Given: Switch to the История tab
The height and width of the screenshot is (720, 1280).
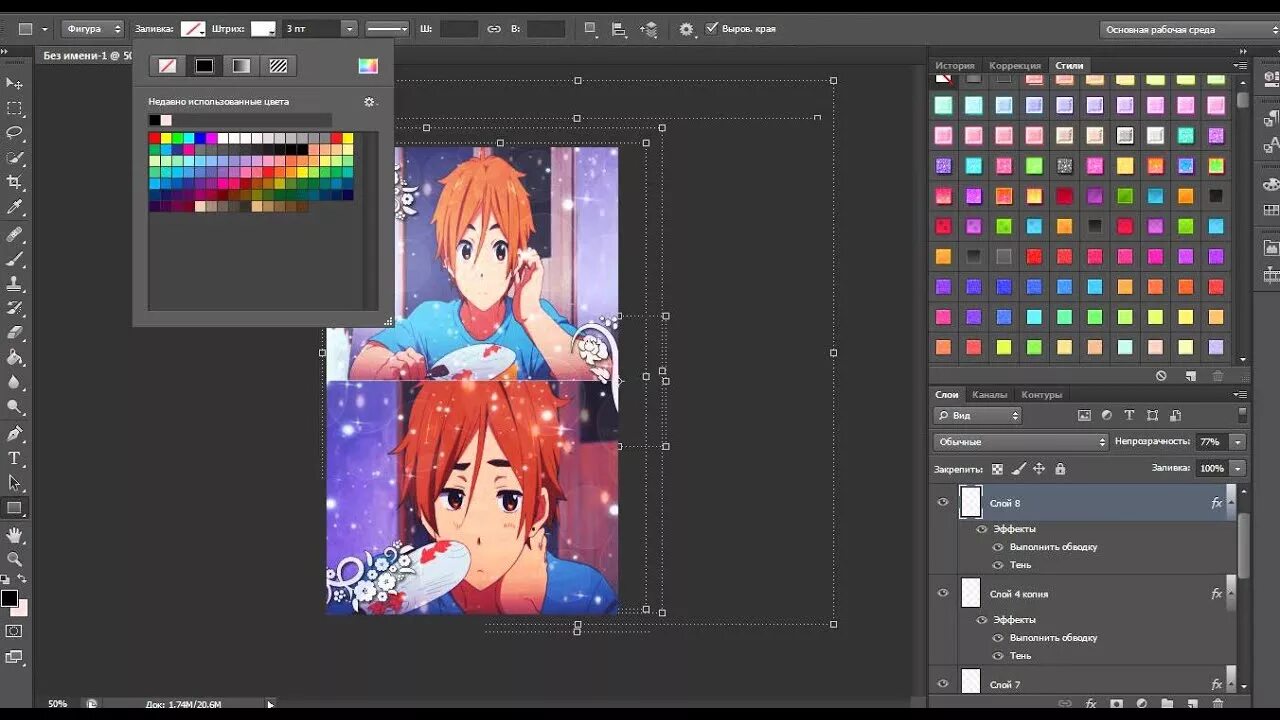Looking at the screenshot, I should point(954,65).
